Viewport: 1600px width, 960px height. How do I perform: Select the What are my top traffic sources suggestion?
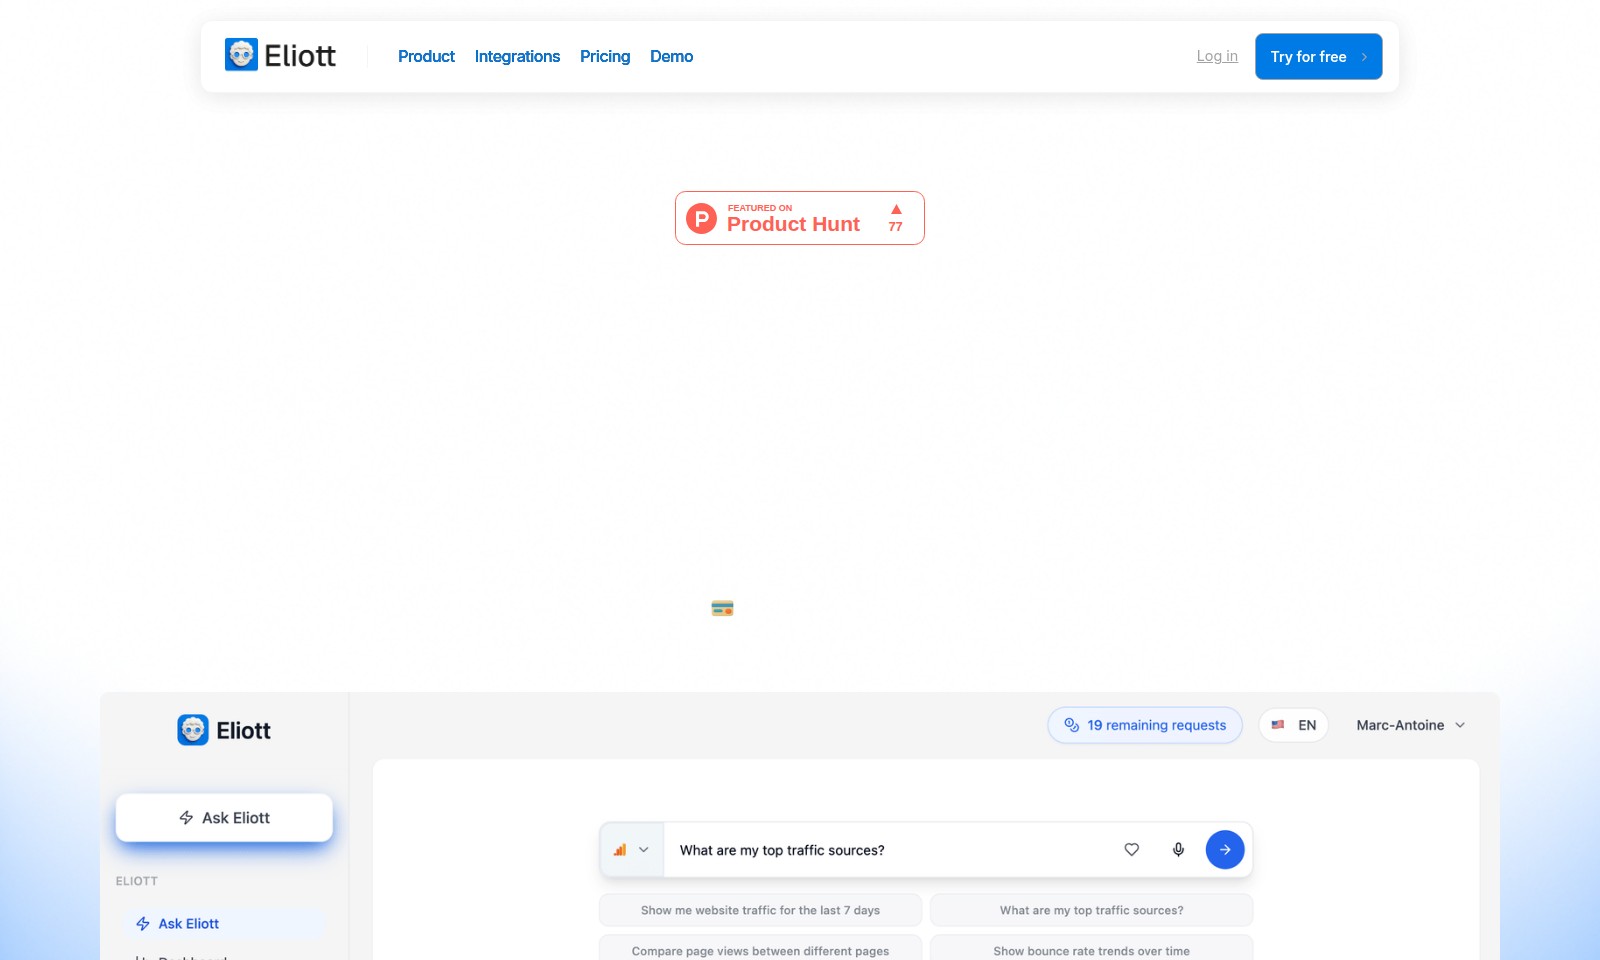click(x=1091, y=910)
